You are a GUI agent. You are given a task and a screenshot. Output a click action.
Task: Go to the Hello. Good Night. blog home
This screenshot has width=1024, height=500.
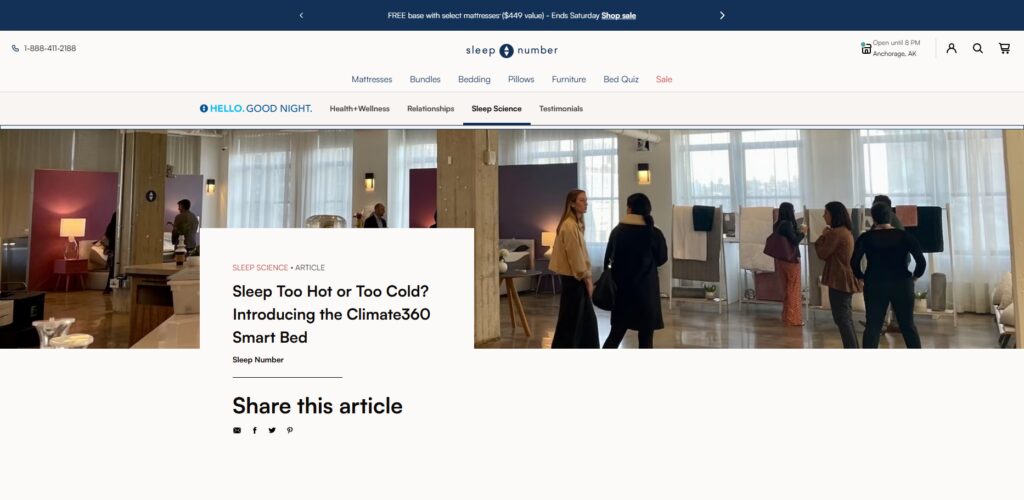(256, 108)
